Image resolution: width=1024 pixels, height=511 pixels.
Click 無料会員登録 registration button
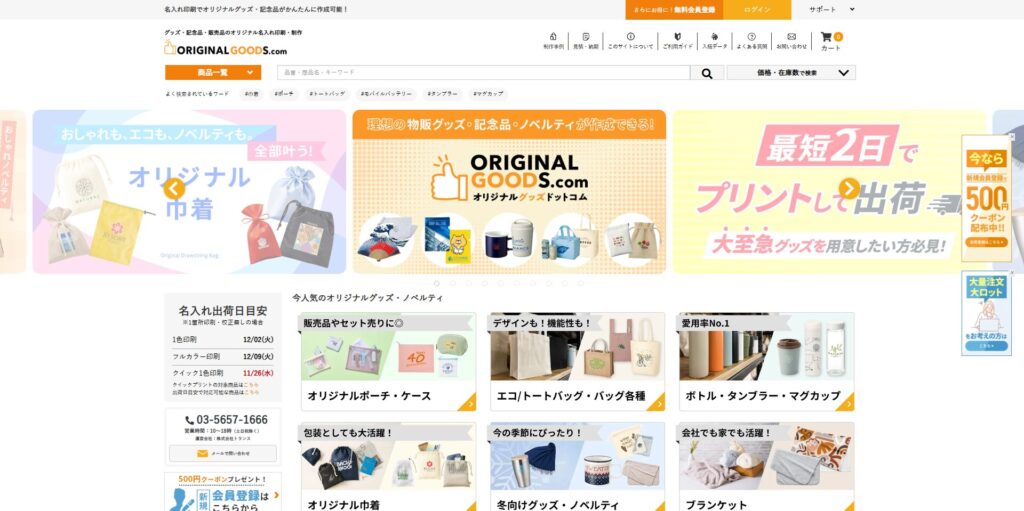pyautogui.click(x=673, y=10)
